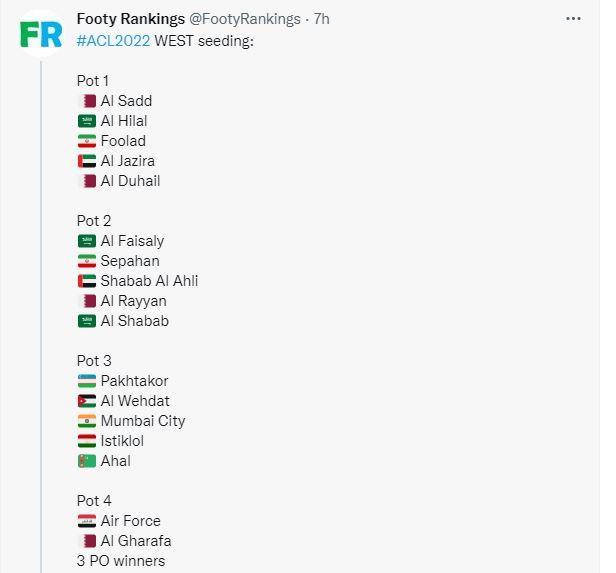Click the Turkmenistan flag beside Ahal
This screenshot has width=616, height=573.
(x=87, y=461)
